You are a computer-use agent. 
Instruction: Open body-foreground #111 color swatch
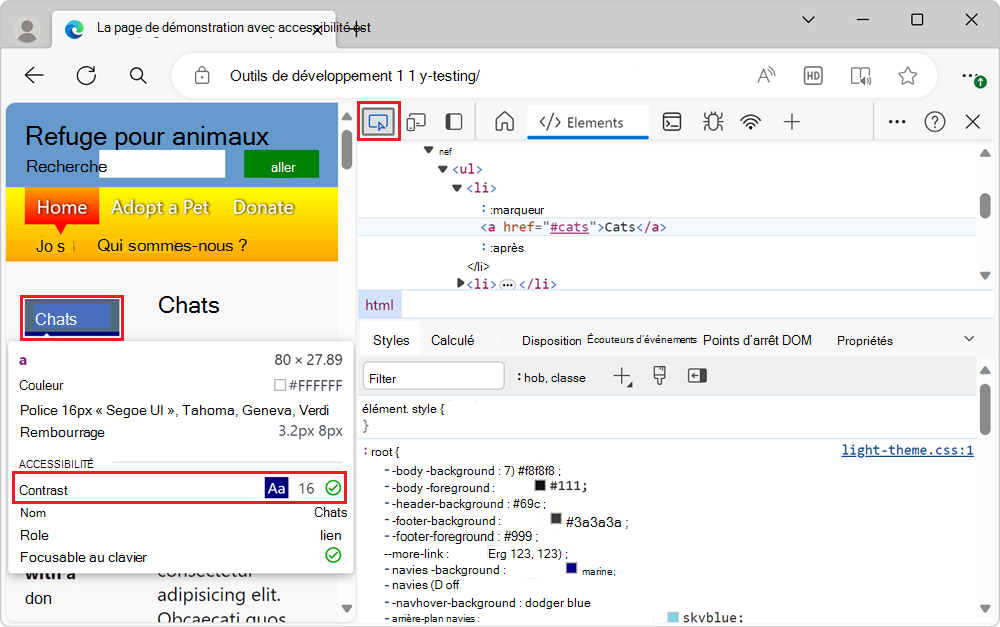[540, 485]
